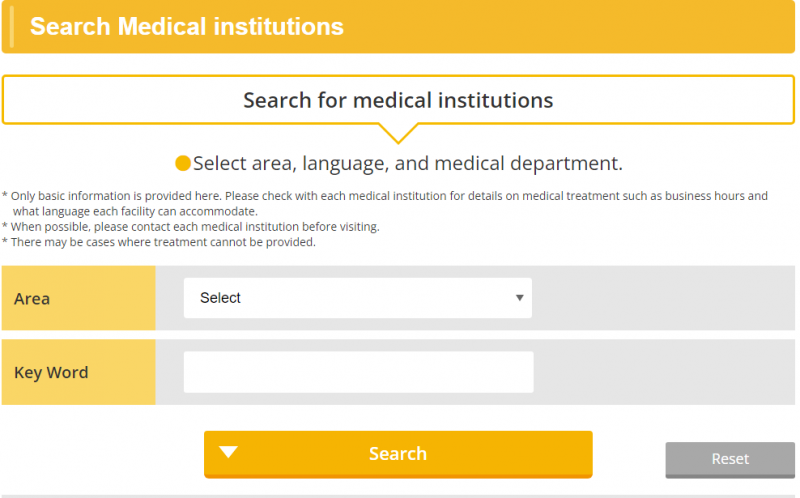Click the 'Select' placeholder text in Area
The height and width of the screenshot is (498, 800).
pyautogui.click(x=221, y=298)
